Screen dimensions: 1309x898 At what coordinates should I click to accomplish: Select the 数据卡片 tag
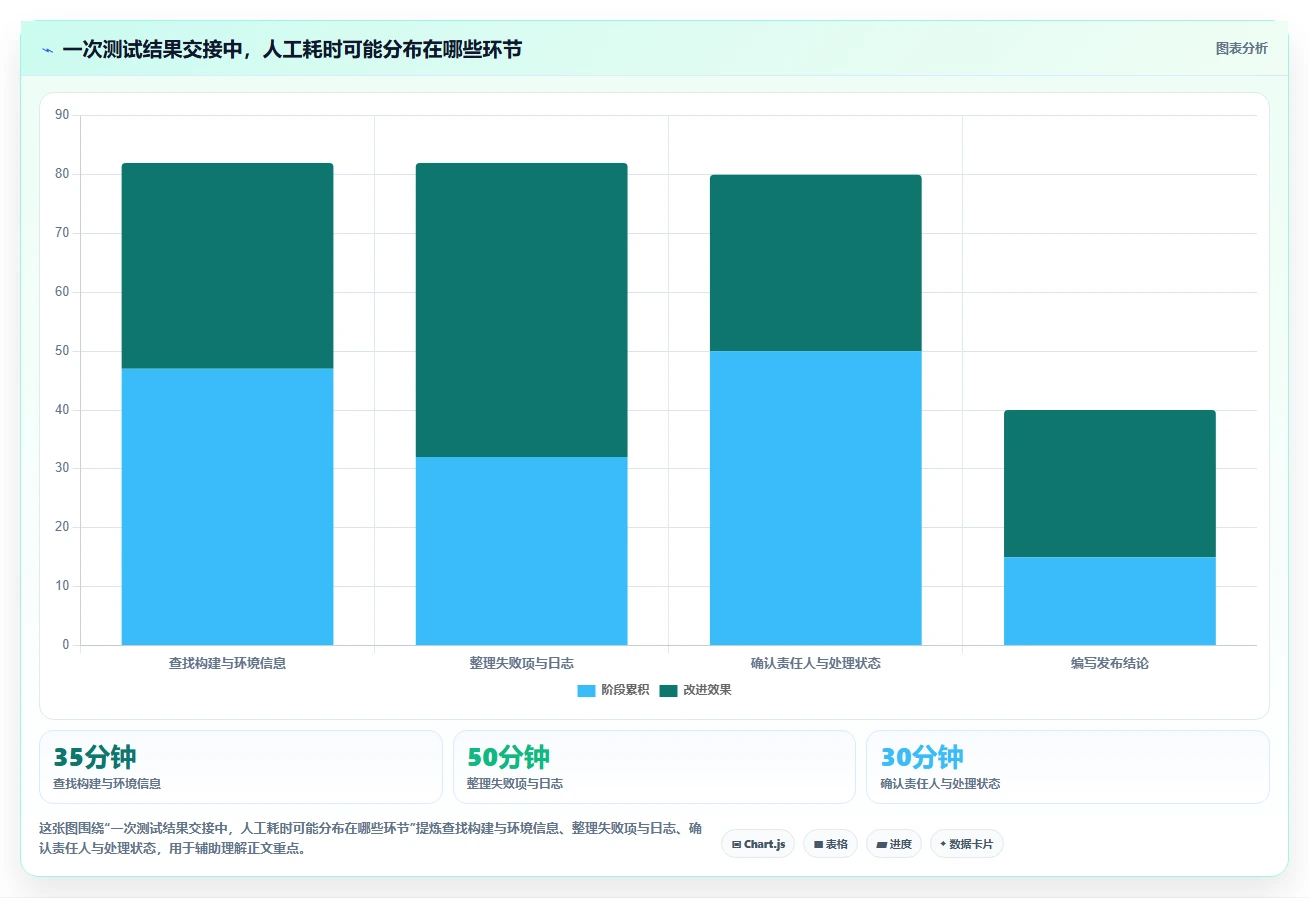[967, 844]
